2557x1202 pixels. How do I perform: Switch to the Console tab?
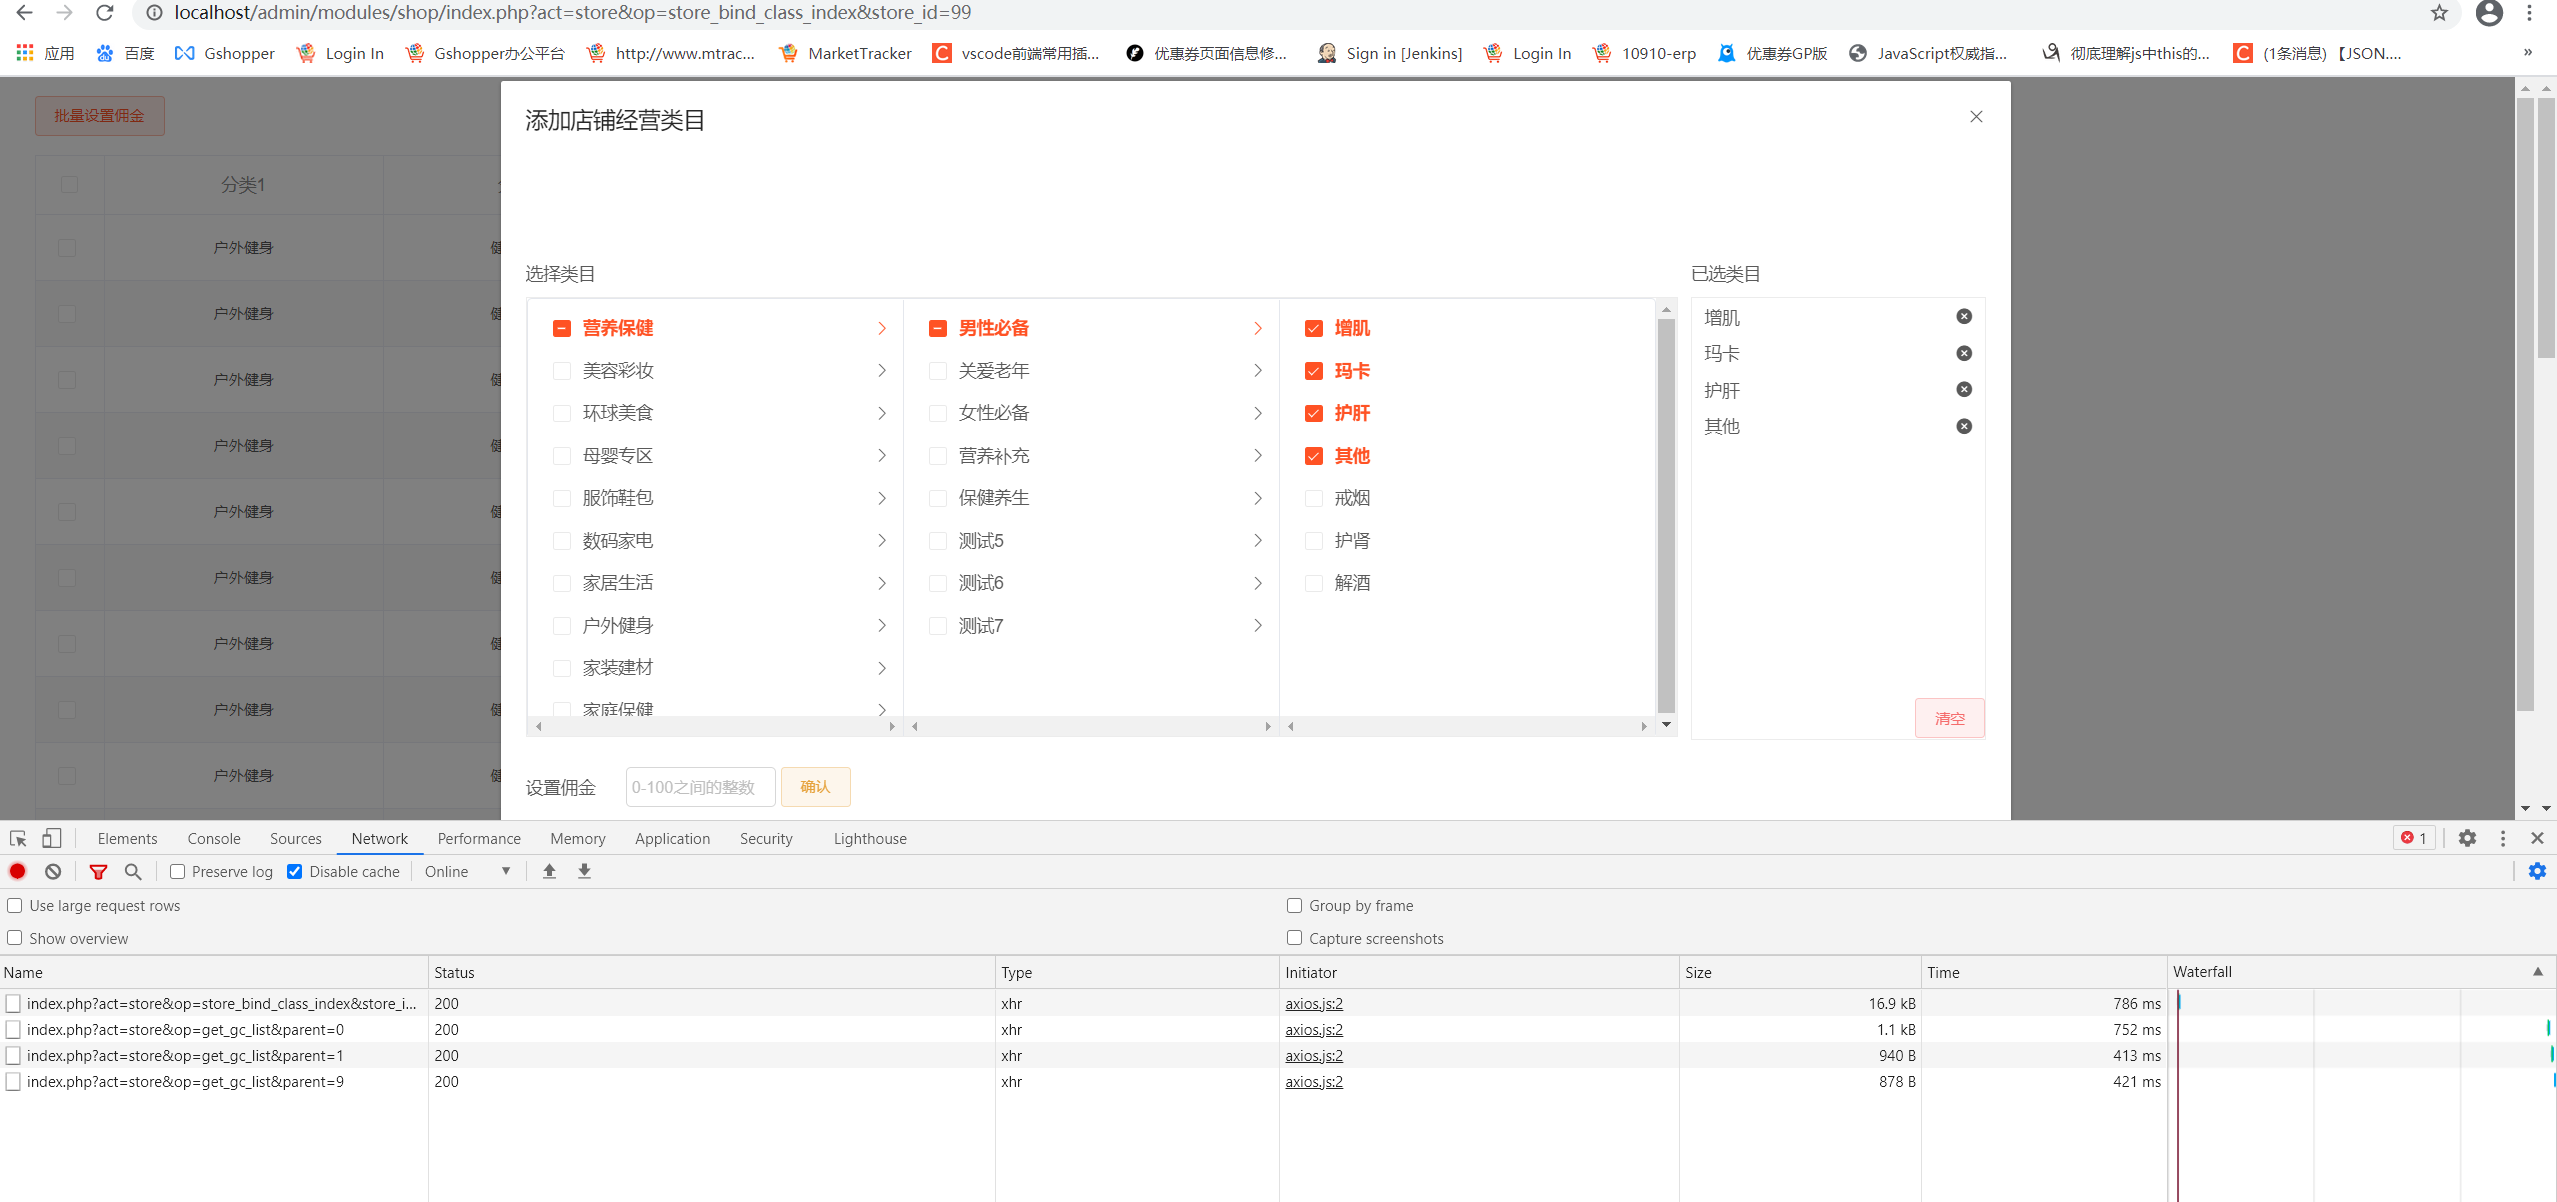tap(213, 839)
